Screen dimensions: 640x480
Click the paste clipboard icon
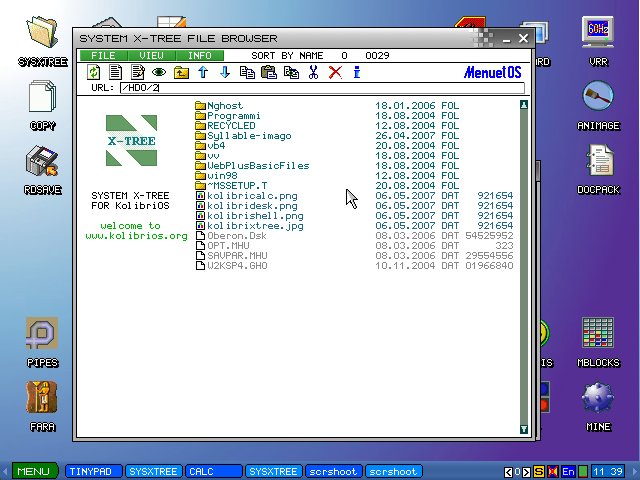click(269, 72)
